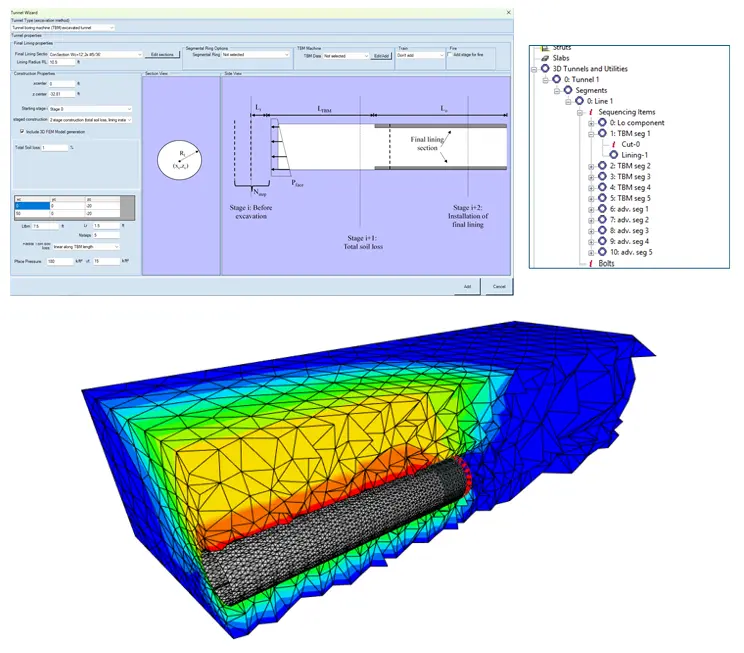The image size is (744, 653).
Task: Click the red Bolts icon in tree
Action: tap(591, 263)
